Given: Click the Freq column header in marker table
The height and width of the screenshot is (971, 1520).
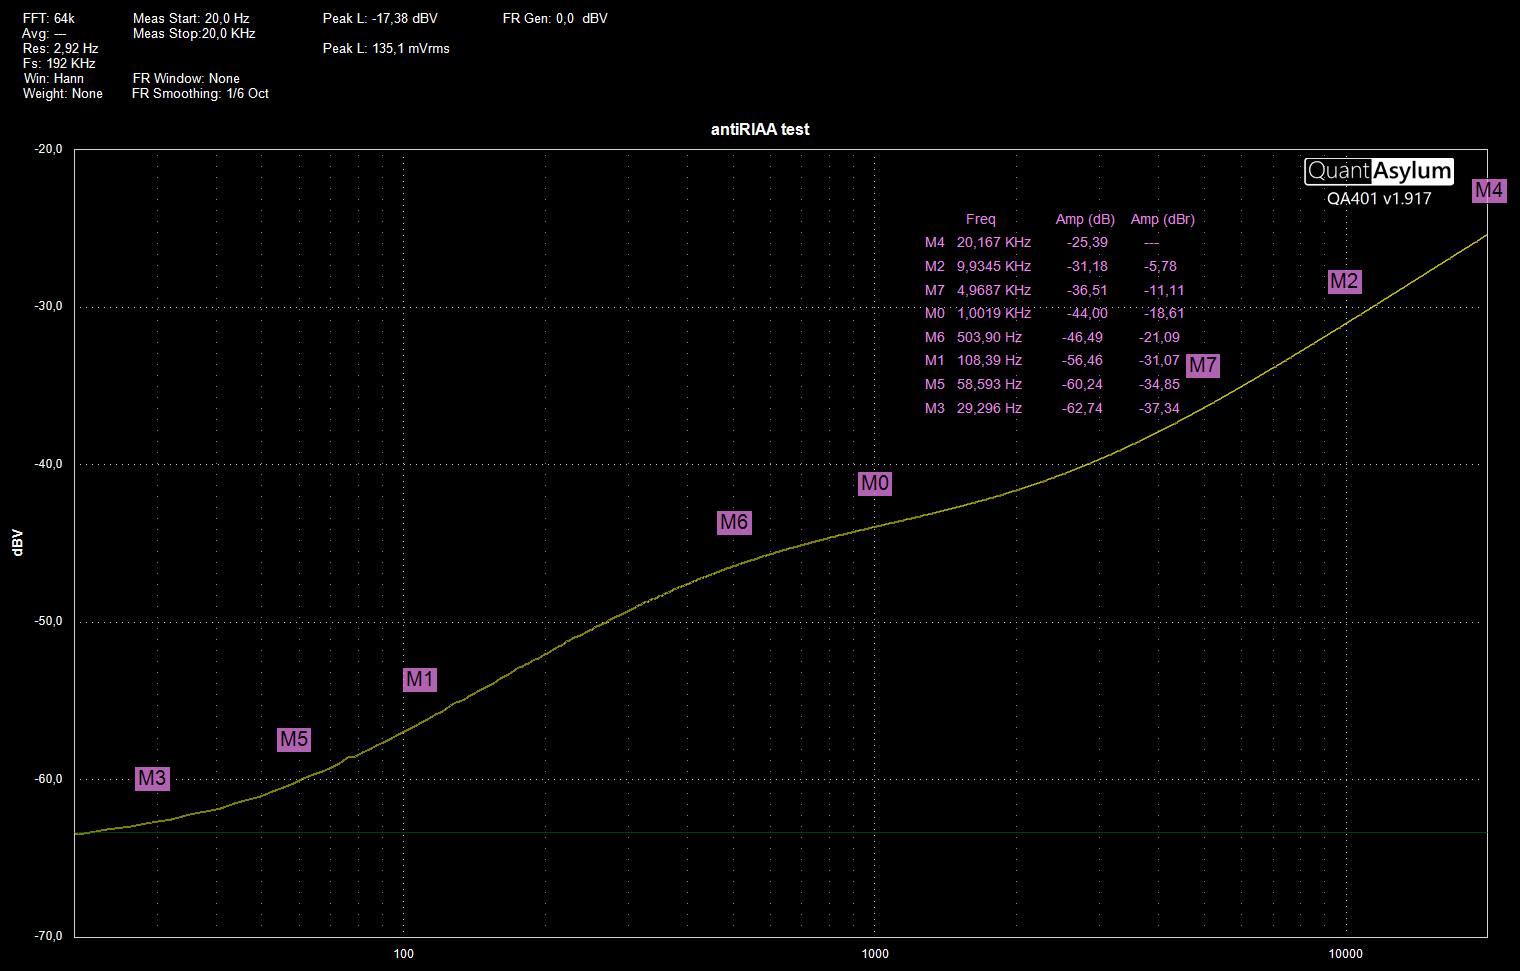Looking at the screenshot, I should coord(980,219).
